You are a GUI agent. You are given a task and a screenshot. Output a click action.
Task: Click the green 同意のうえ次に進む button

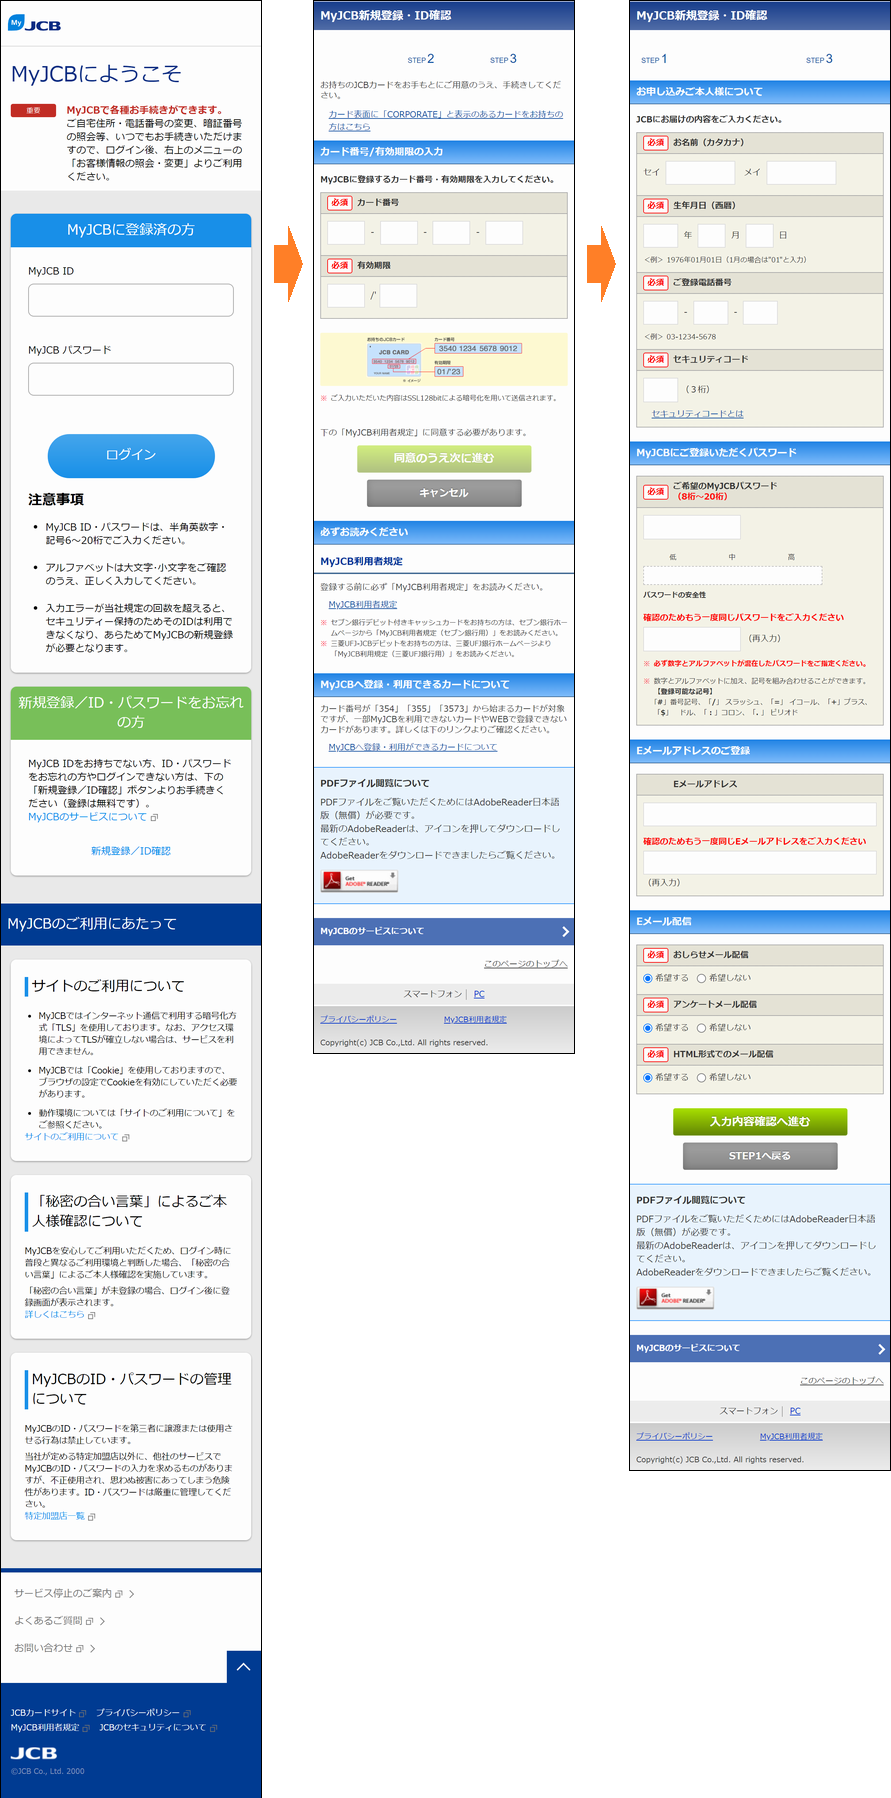(444, 458)
